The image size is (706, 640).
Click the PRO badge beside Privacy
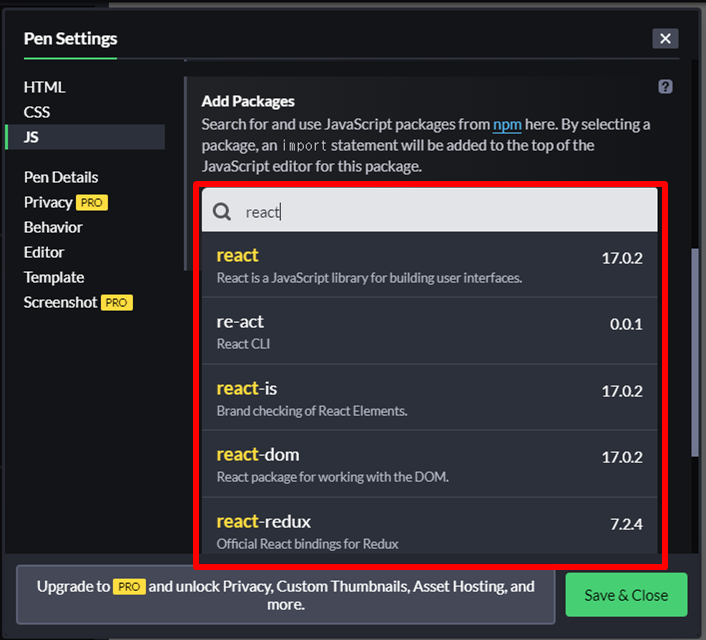click(x=92, y=203)
